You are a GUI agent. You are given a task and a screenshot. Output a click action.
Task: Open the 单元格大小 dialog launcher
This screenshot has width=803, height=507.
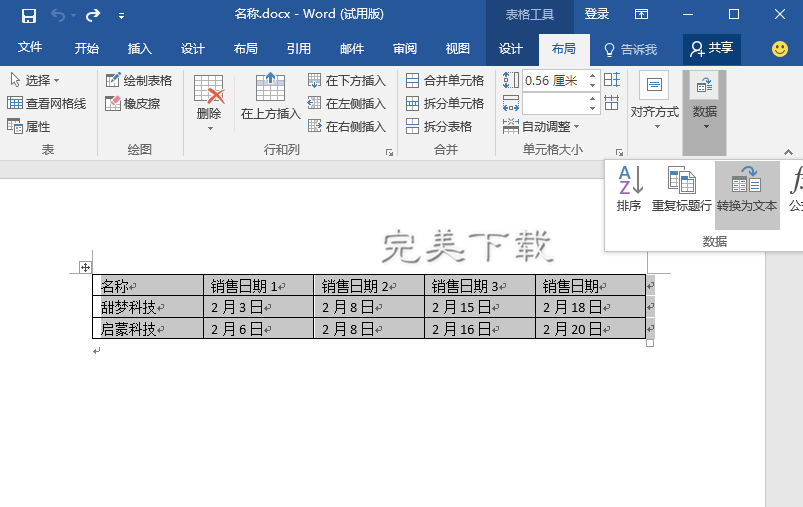click(619, 152)
